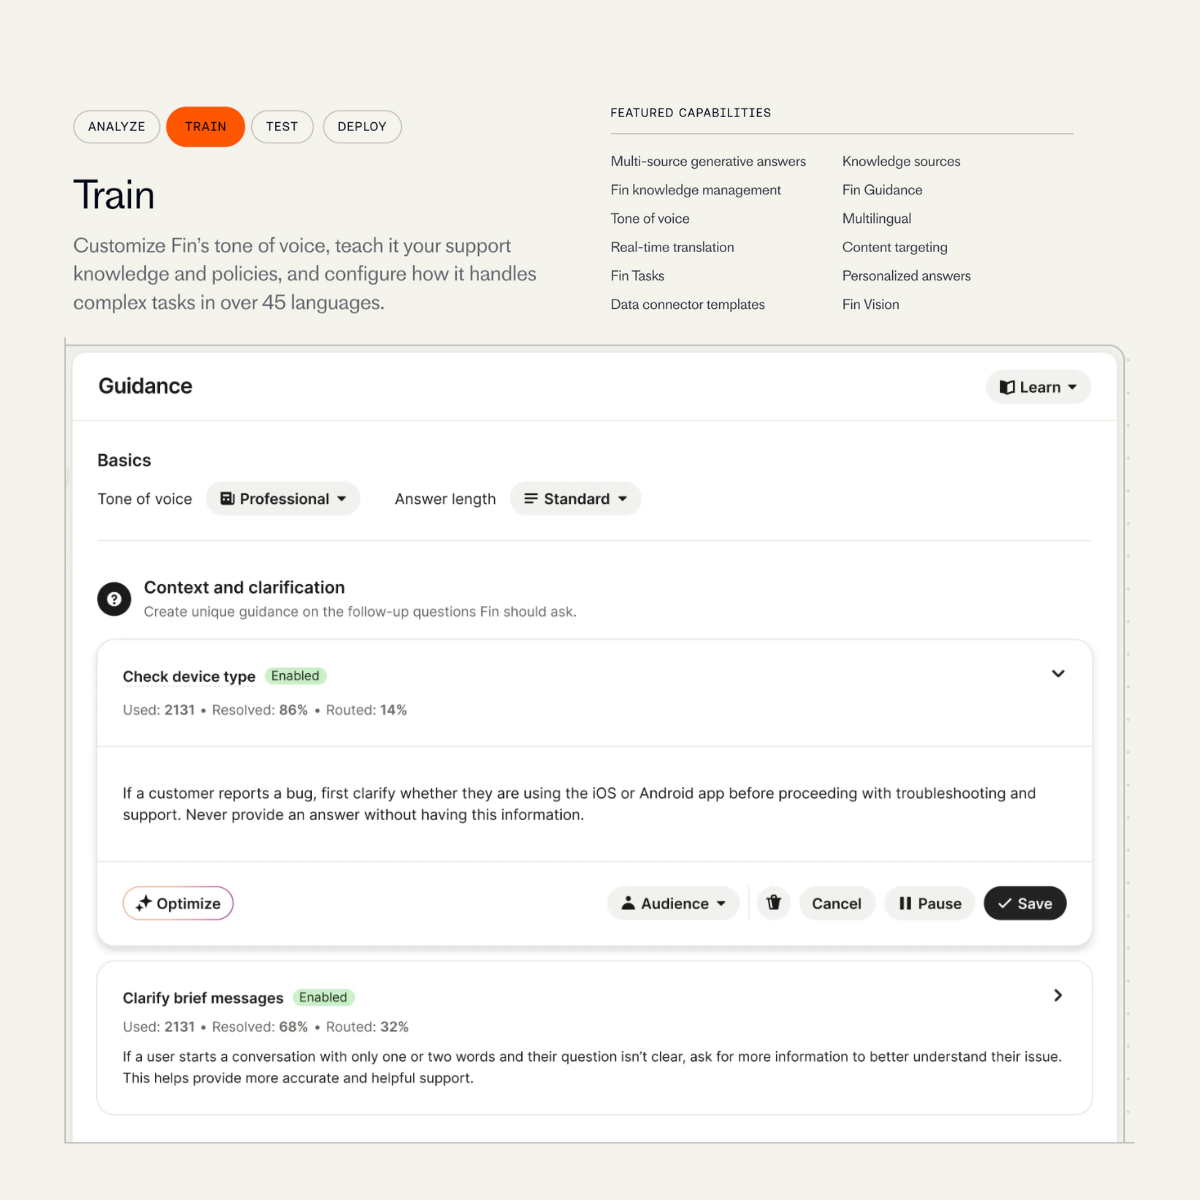
Task: Click the trash delete icon
Action: [x=773, y=903]
